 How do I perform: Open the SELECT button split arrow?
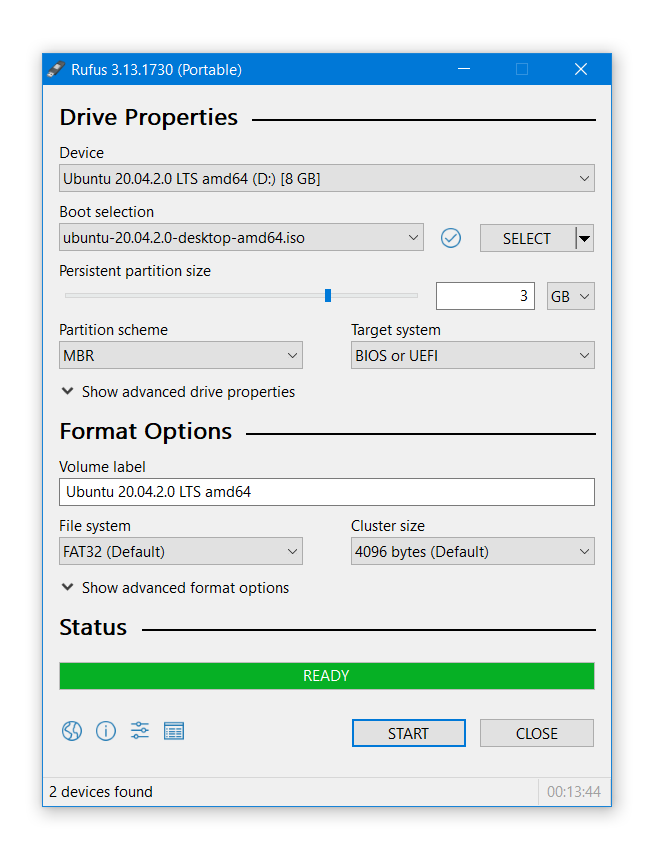(x=584, y=238)
